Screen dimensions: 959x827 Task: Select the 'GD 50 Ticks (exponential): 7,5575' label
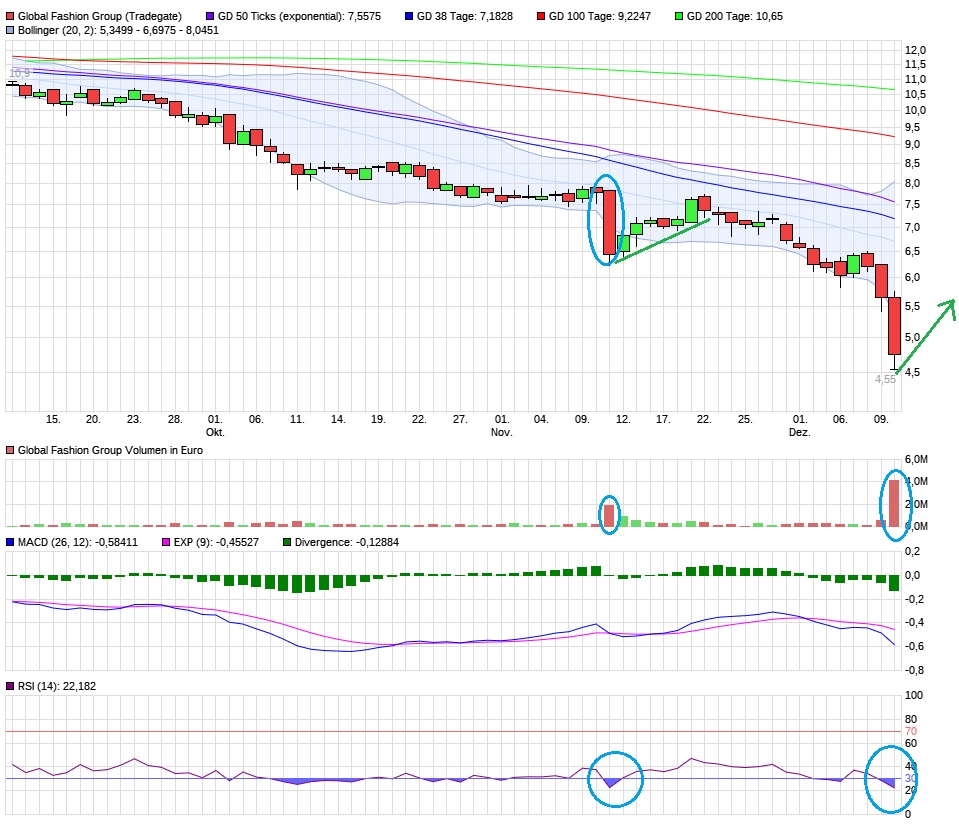299,17
